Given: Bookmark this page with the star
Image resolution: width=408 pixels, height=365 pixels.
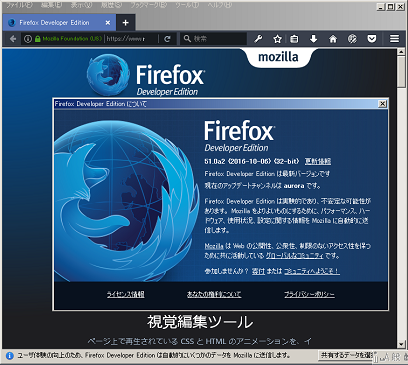Looking at the screenshot, I should coord(277,39).
